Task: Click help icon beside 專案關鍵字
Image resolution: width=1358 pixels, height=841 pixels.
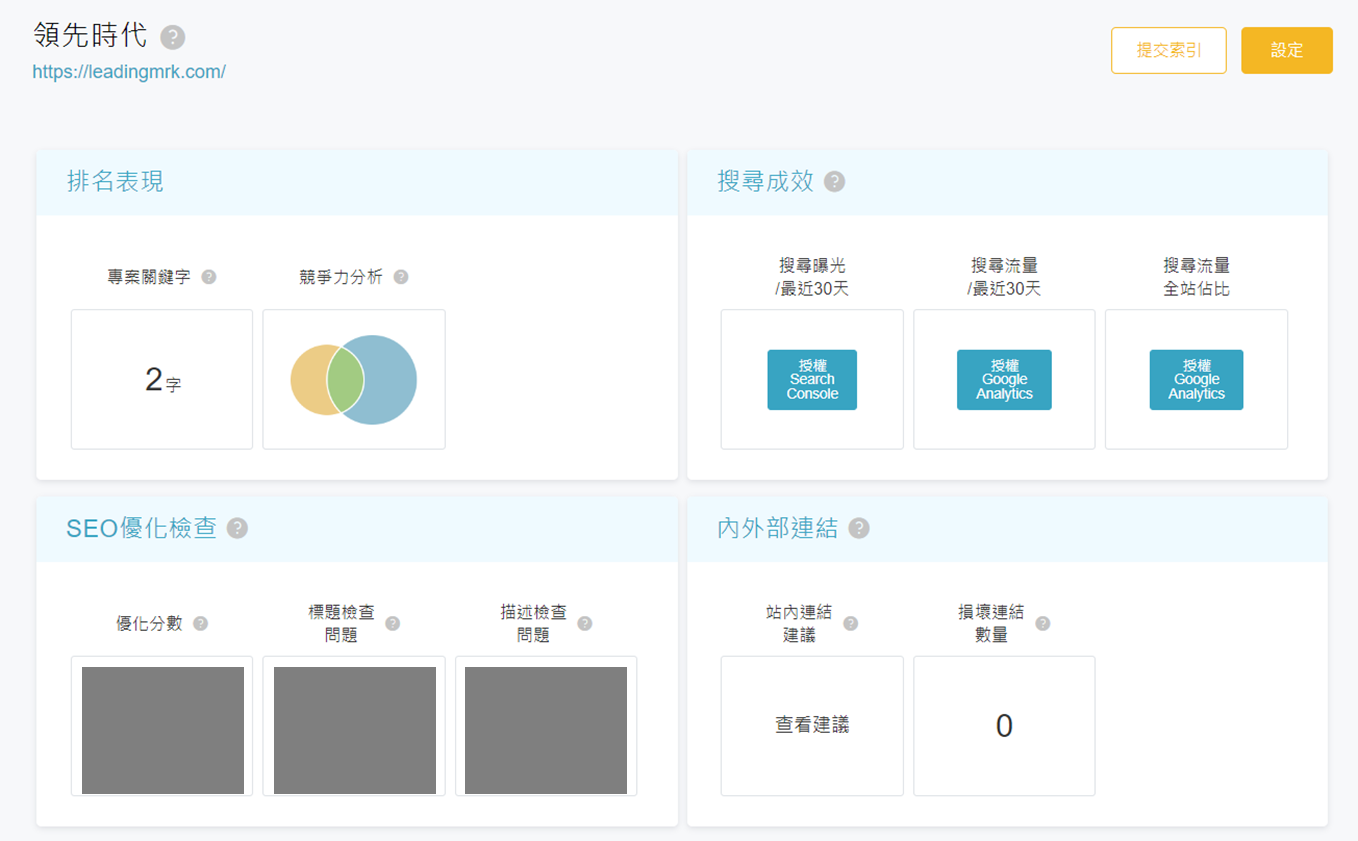Action: pyautogui.click(x=209, y=277)
